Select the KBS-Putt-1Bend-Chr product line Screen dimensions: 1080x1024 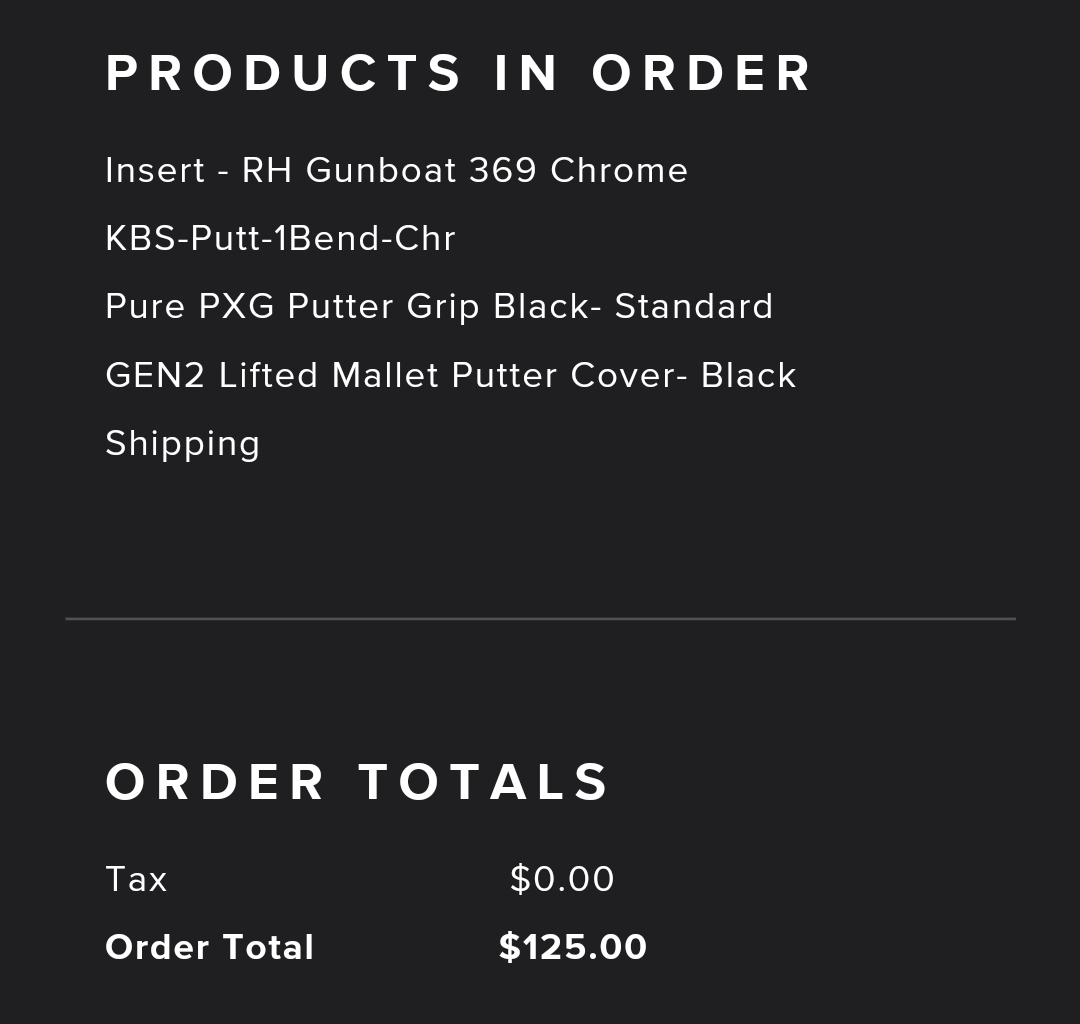(x=280, y=238)
